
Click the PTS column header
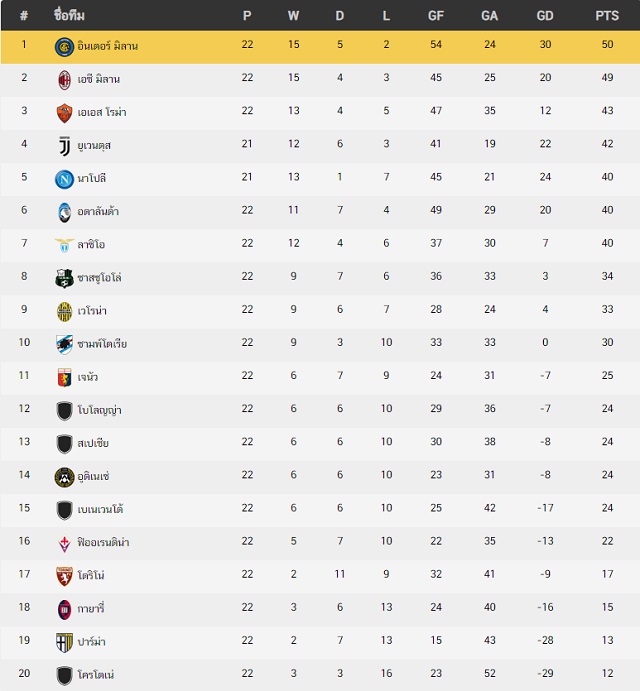click(x=607, y=16)
